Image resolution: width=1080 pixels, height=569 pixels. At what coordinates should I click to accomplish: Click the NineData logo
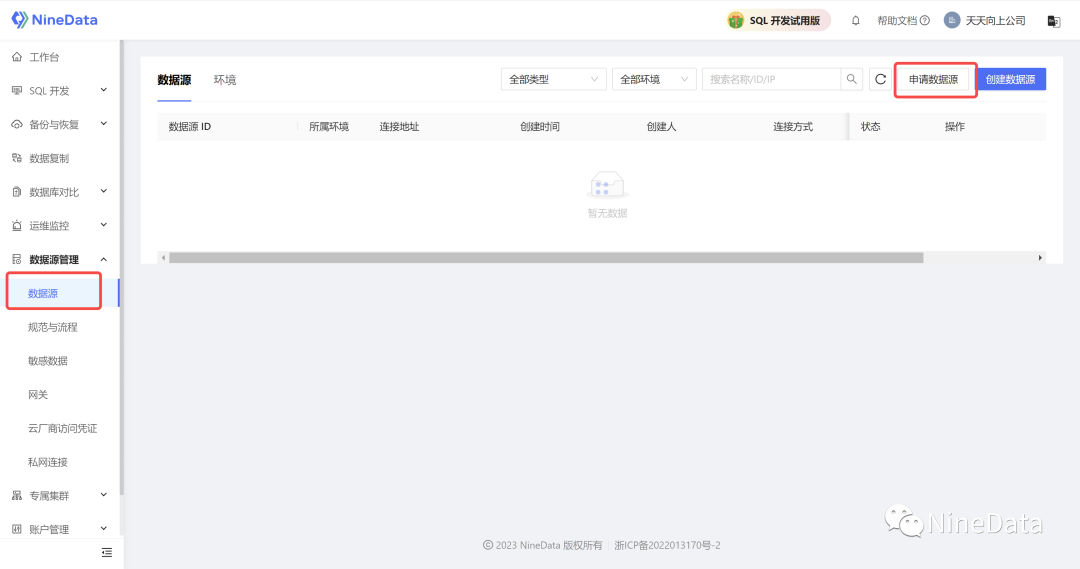pyautogui.click(x=54, y=20)
